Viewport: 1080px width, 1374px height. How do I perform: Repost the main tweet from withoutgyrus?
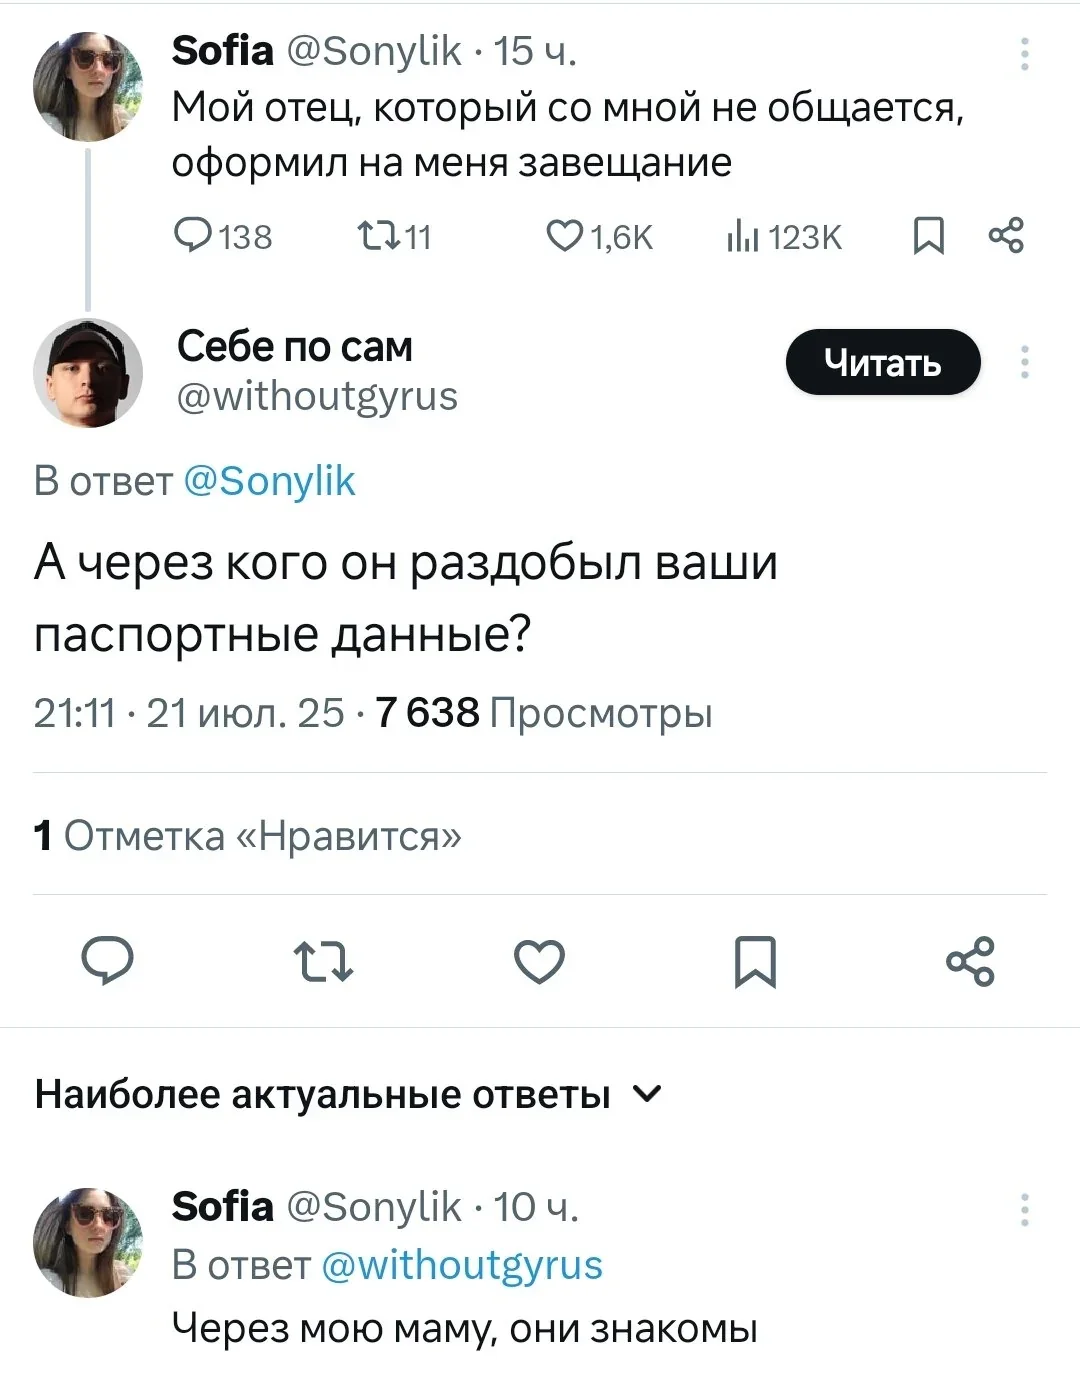(x=324, y=962)
